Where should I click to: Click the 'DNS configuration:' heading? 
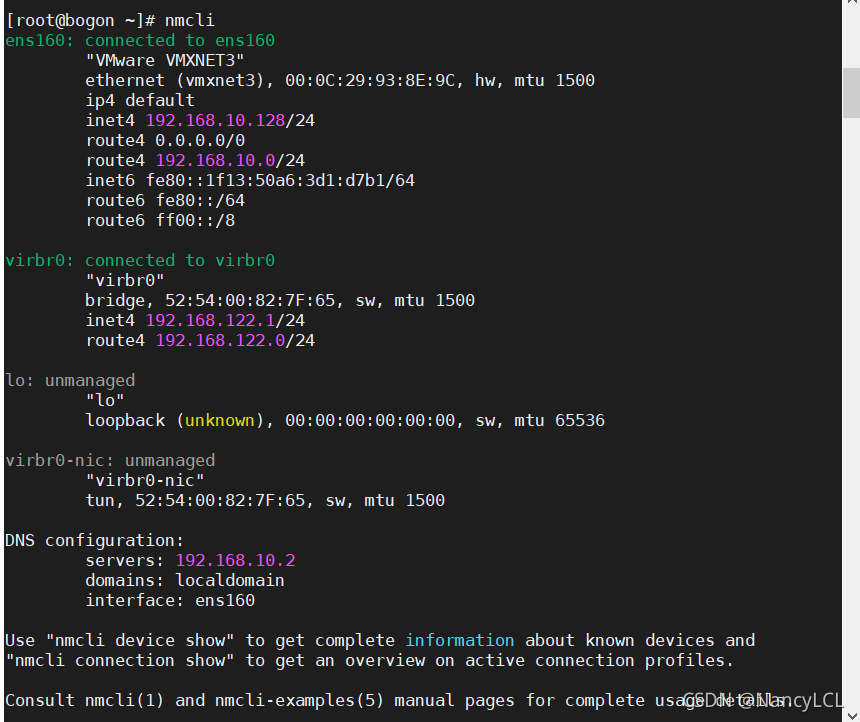94,541
